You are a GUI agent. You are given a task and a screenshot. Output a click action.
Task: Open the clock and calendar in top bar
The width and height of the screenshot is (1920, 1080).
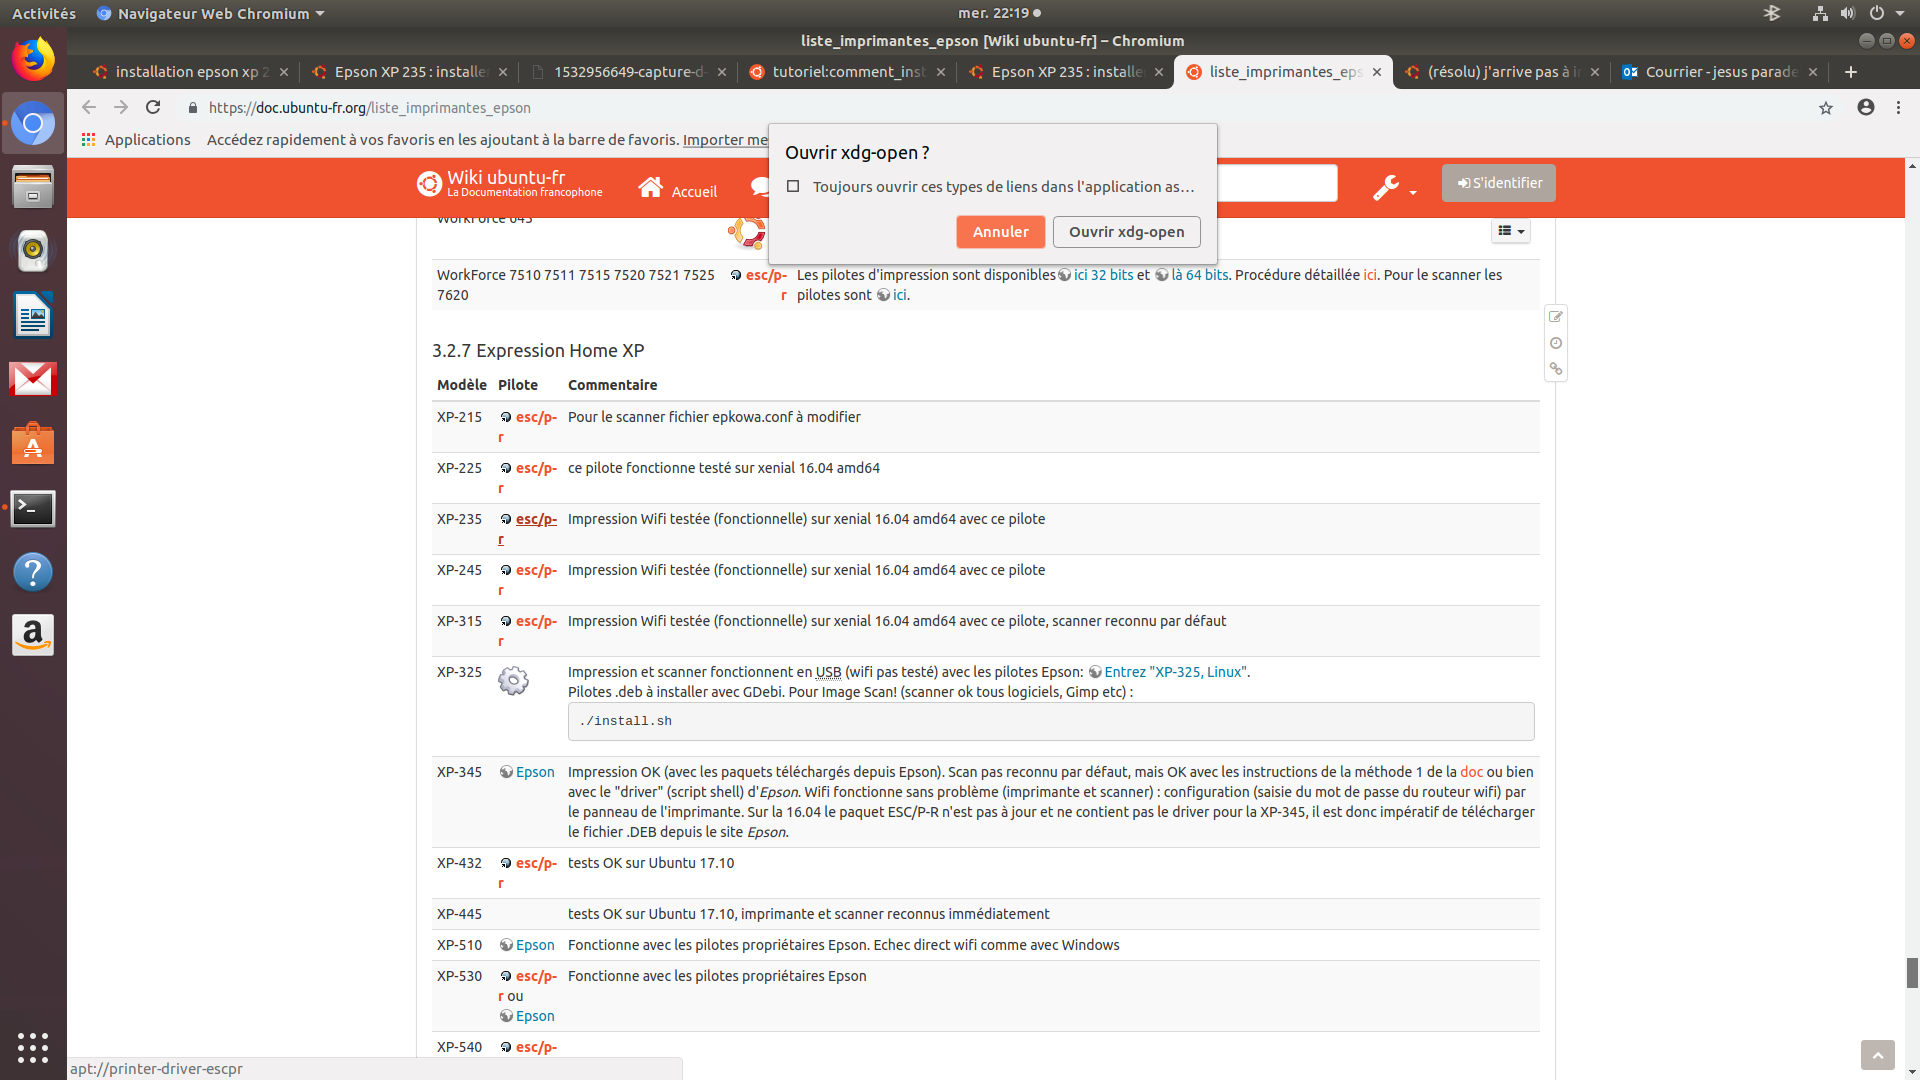999,13
